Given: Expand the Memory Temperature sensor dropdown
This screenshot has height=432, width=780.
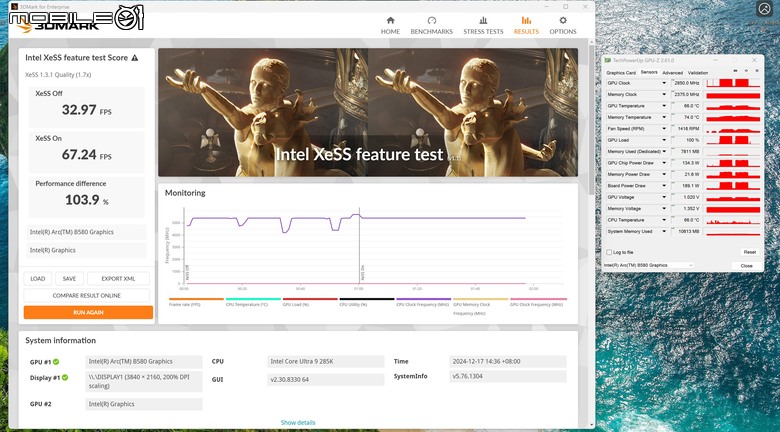Looking at the screenshot, I should click(664, 117).
